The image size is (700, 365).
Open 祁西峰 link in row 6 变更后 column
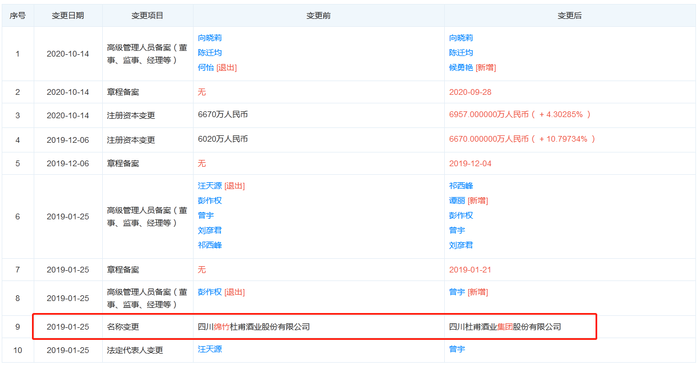(461, 186)
